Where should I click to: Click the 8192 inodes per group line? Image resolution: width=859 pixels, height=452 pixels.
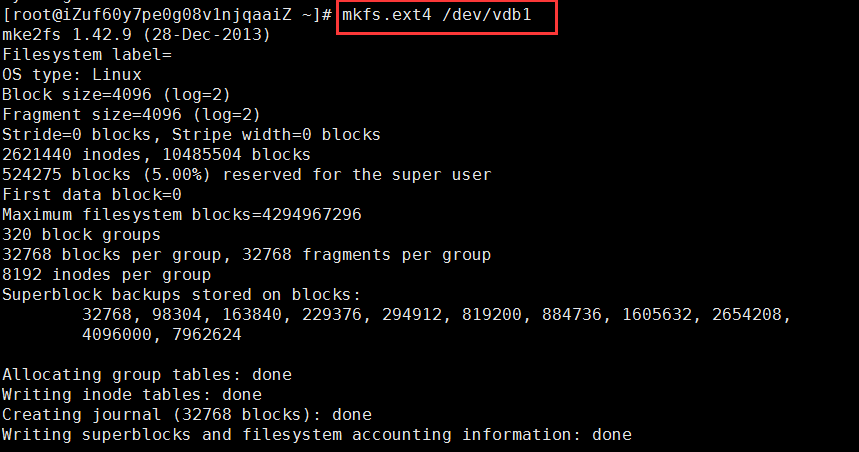(x=107, y=274)
